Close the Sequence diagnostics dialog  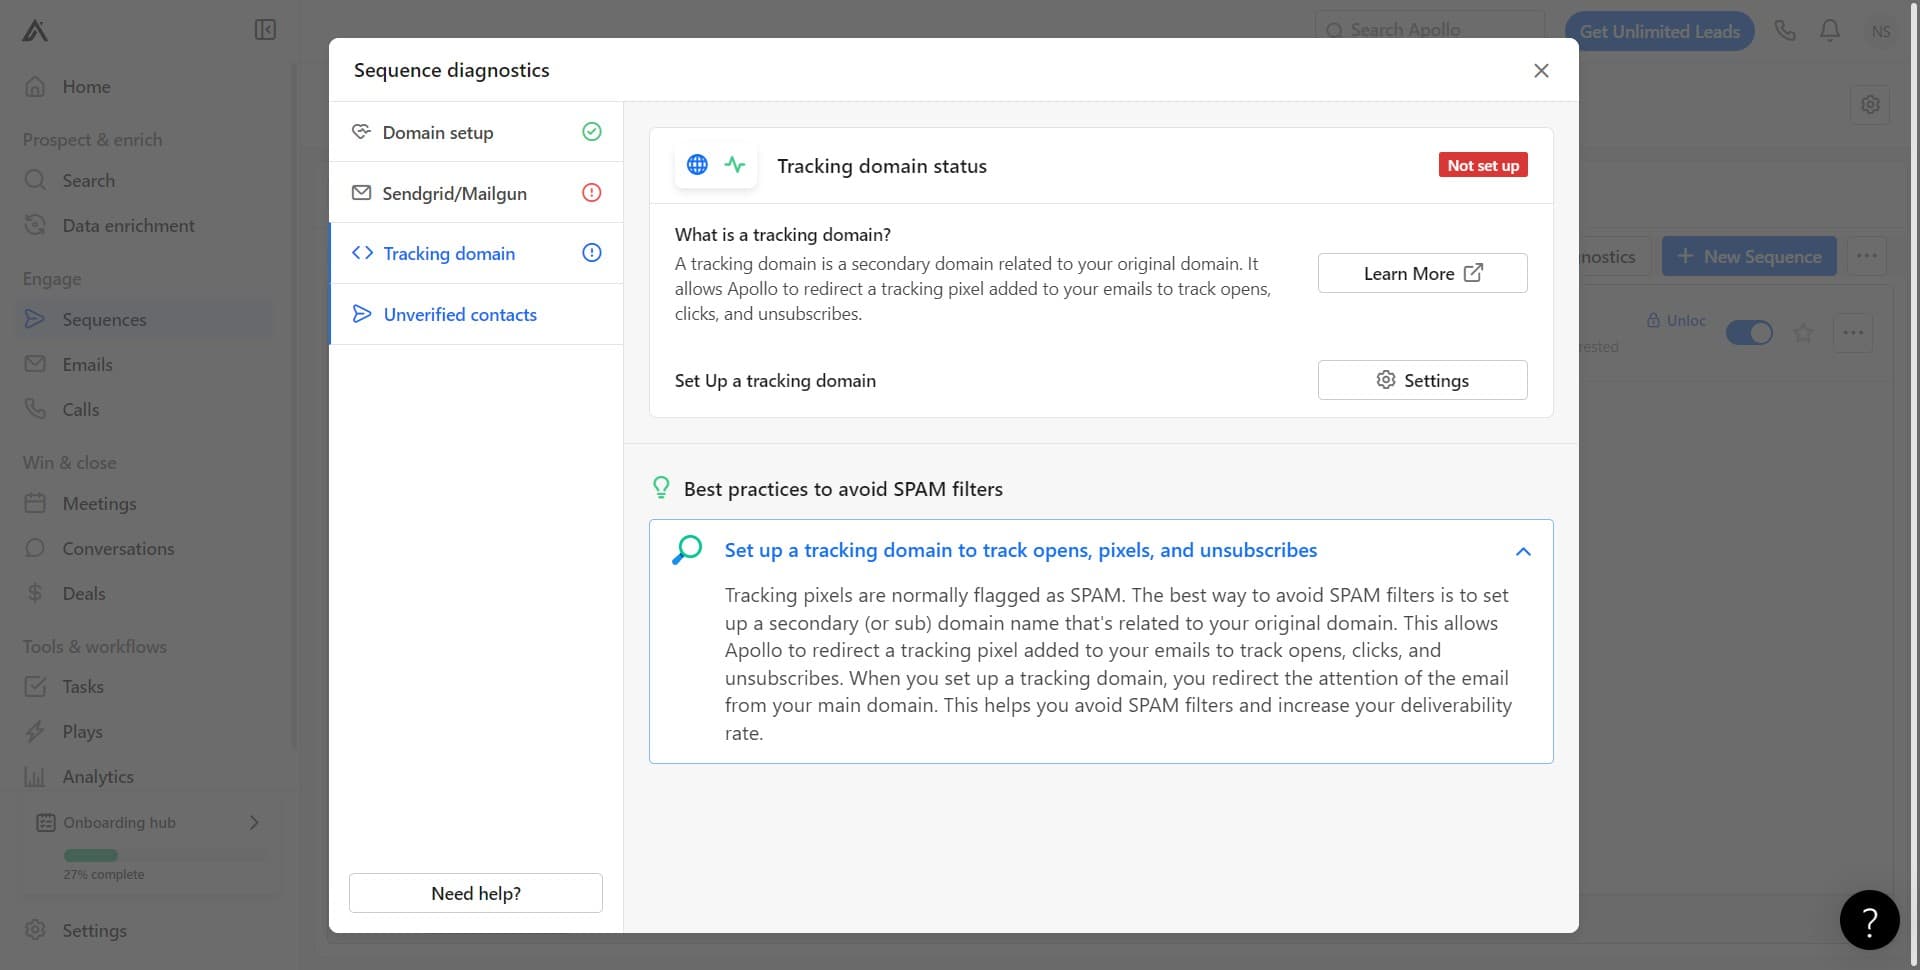pyautogui.click(x=1541, y=70)
